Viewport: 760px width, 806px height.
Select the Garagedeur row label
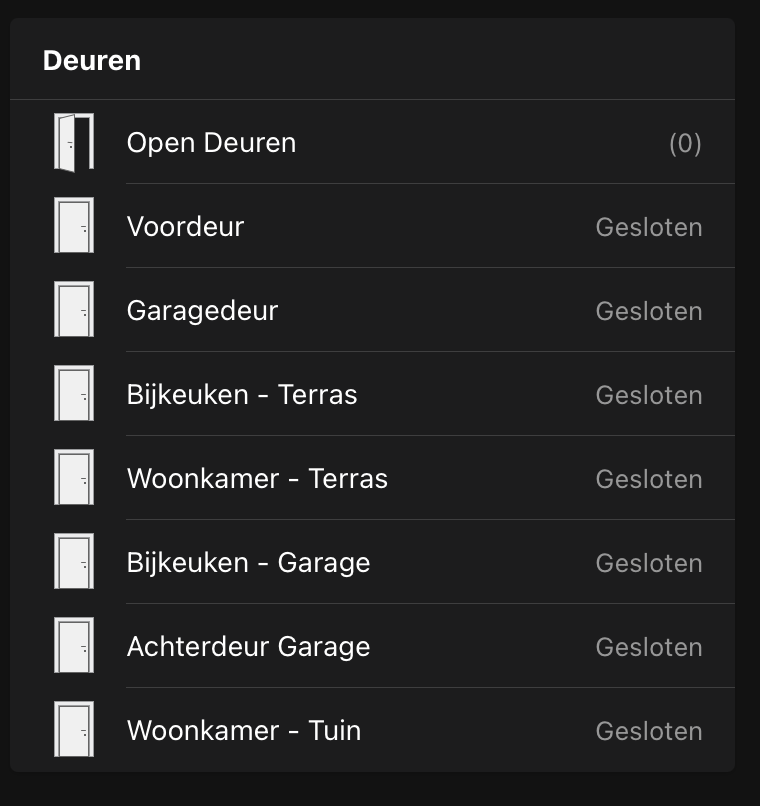[202, 311]
